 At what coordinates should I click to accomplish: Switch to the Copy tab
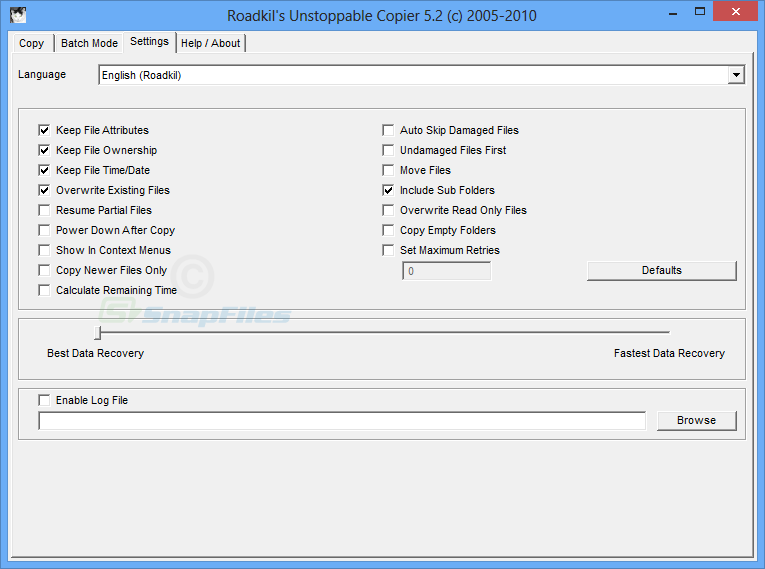(32, 43)
